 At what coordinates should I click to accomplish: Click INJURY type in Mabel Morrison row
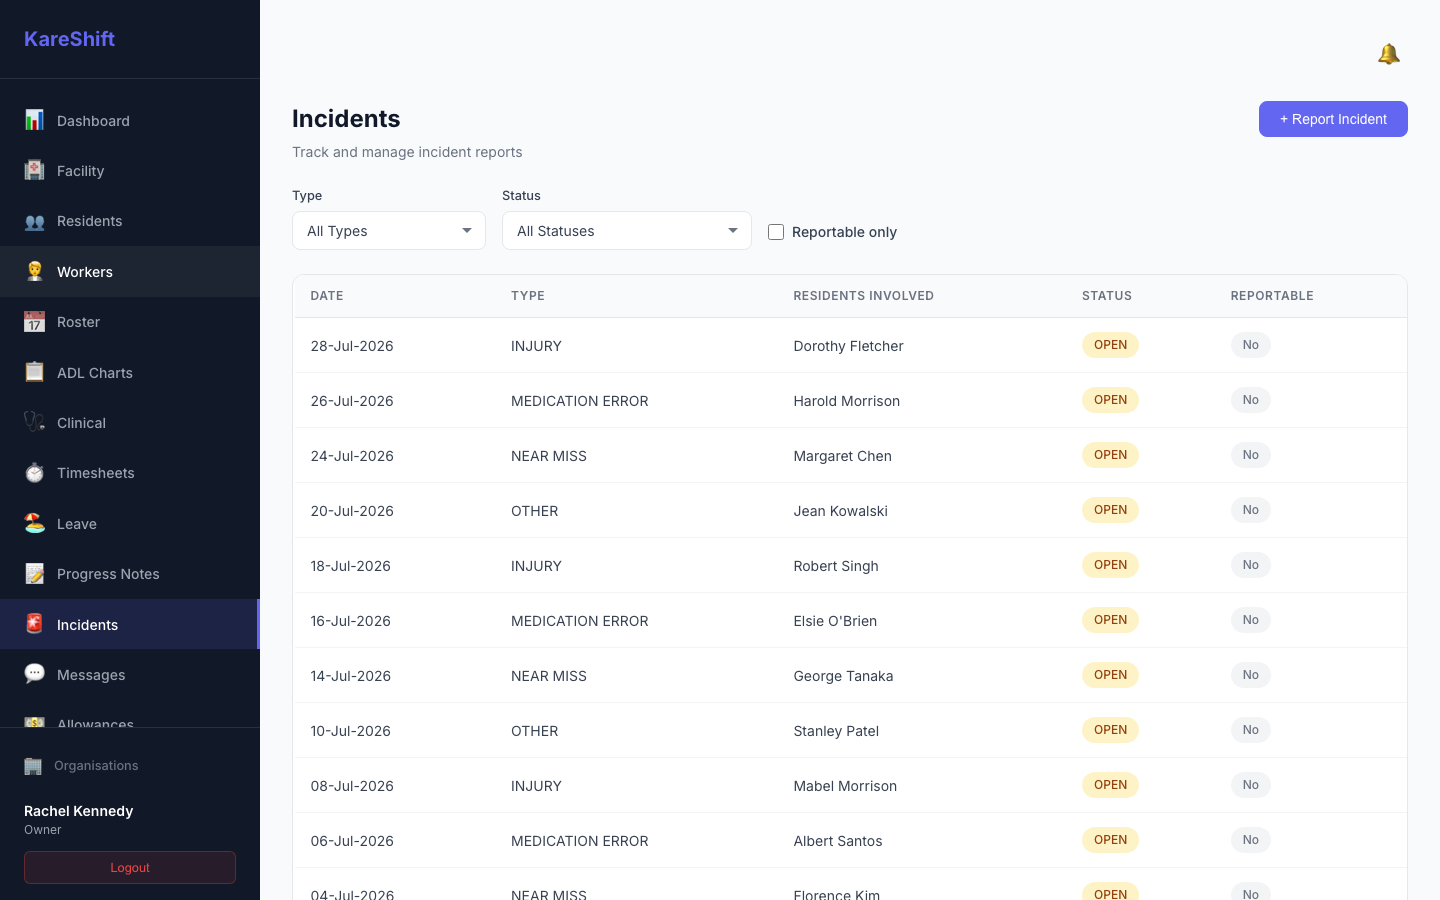coord(536,786)
